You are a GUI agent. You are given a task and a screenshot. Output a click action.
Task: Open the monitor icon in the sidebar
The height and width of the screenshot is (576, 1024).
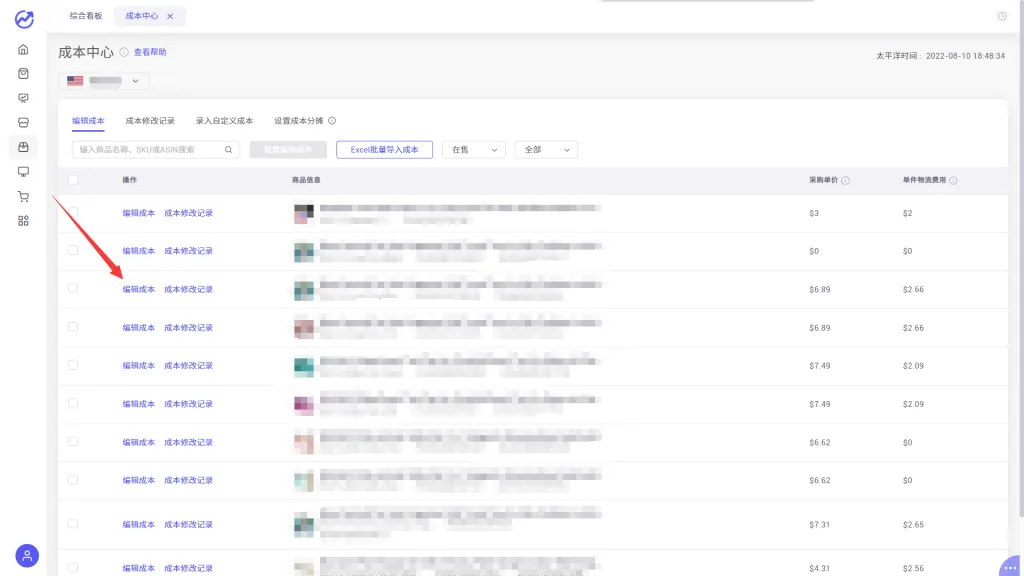pos(24,172)
